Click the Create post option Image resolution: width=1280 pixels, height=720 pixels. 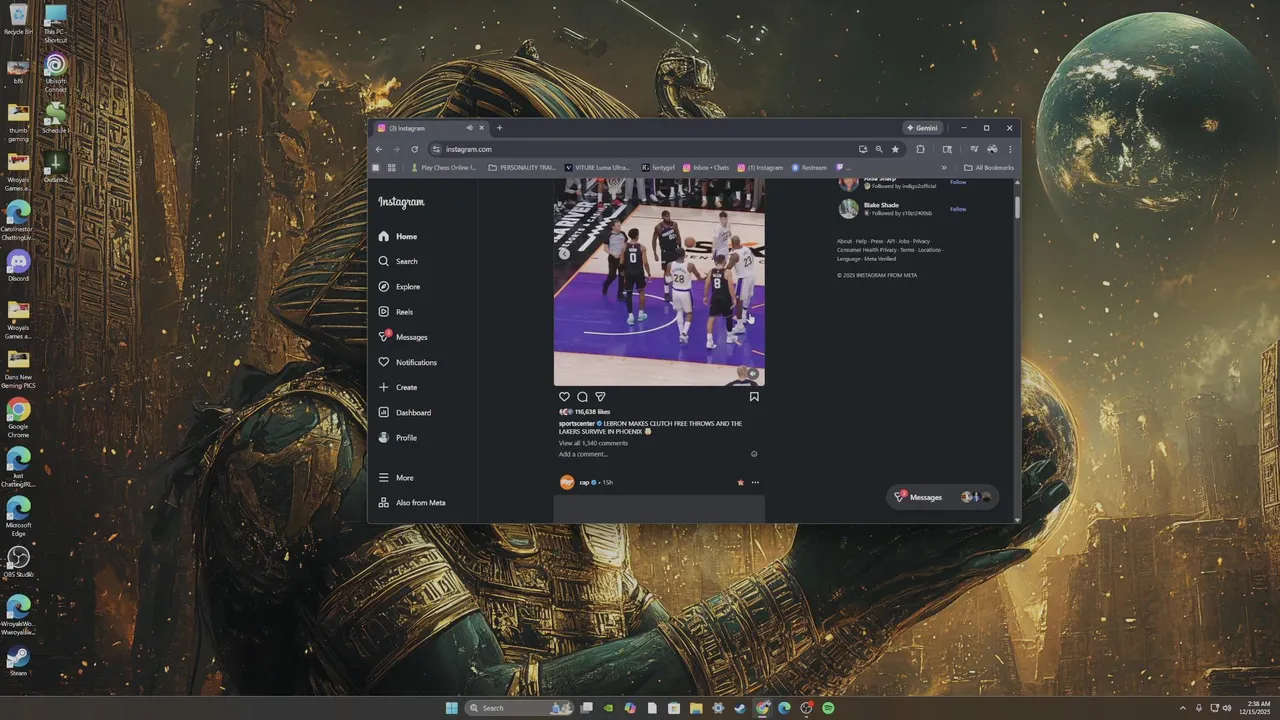pos(397,387)
